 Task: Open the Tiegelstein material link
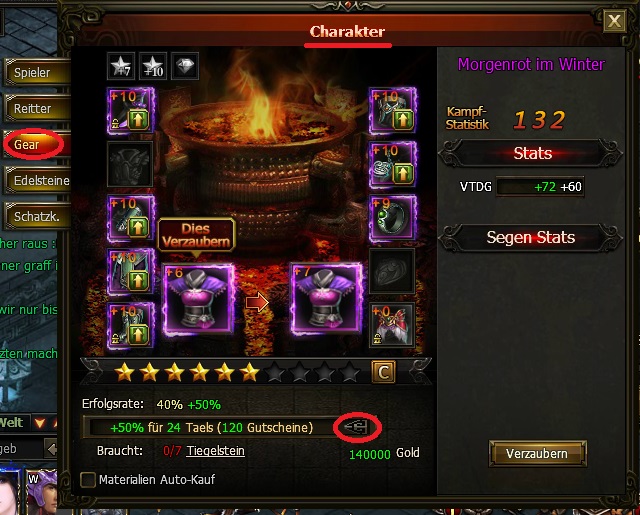pyautogui.click(x=216, y=451)
